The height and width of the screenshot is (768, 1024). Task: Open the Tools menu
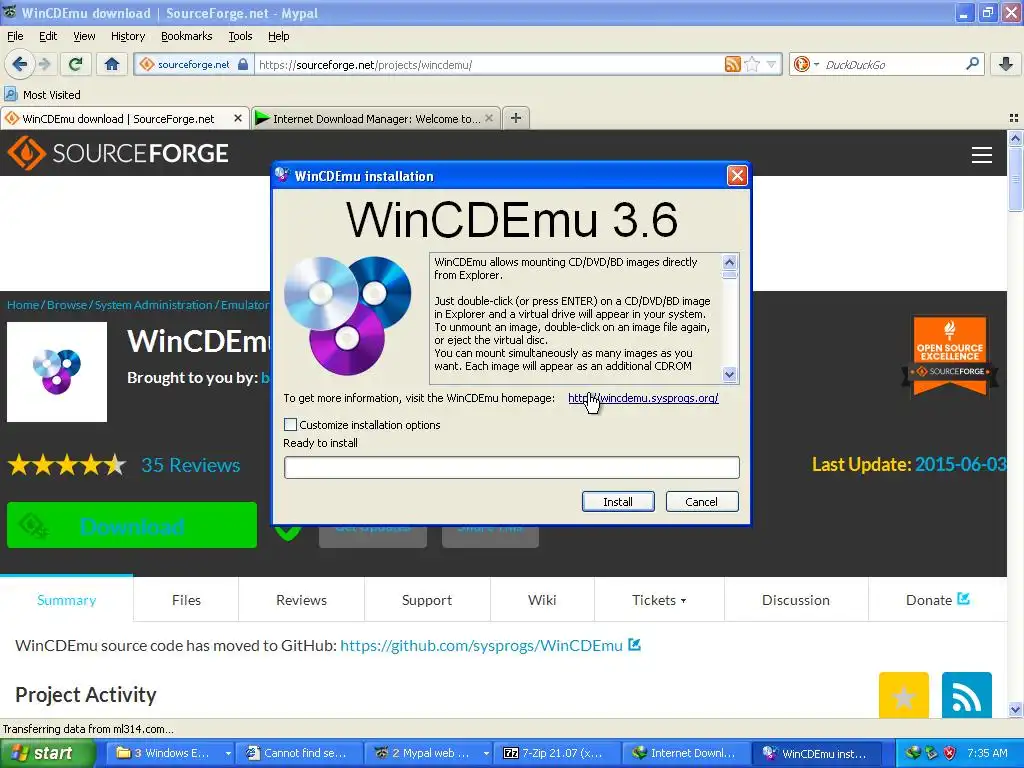pos(240,36)
